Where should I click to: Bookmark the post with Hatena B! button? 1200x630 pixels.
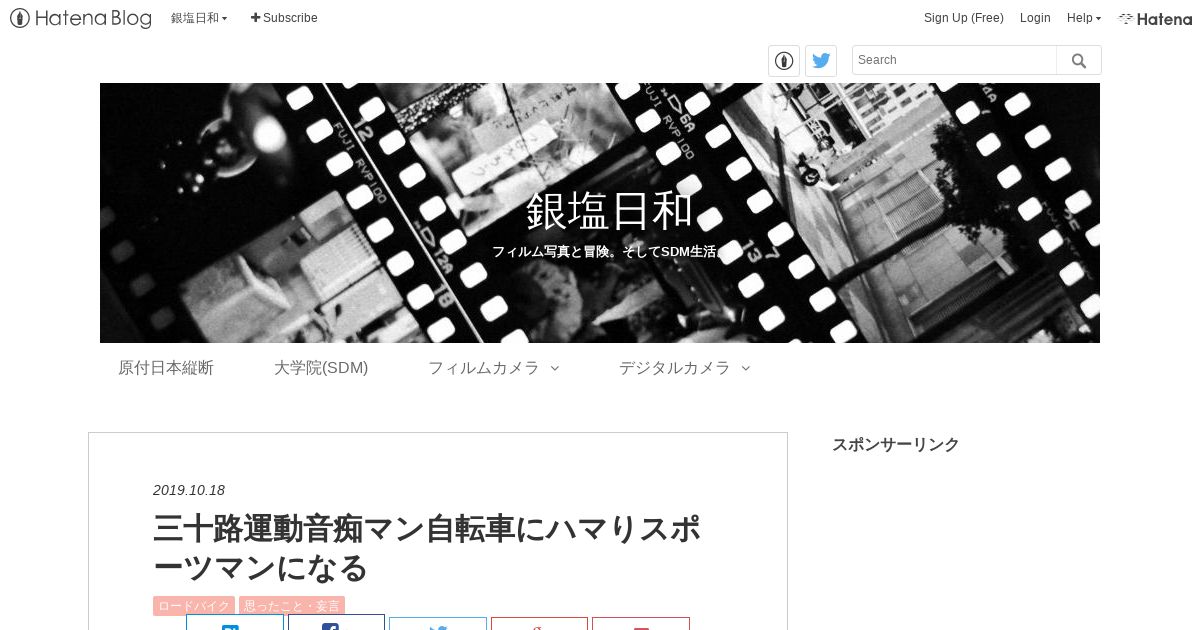point(235,623)
